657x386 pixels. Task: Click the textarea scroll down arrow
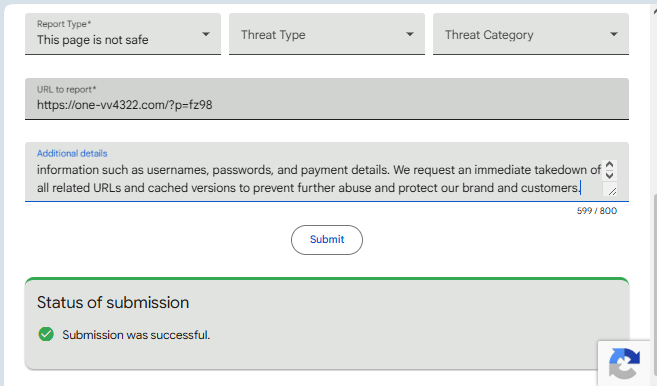610,175
